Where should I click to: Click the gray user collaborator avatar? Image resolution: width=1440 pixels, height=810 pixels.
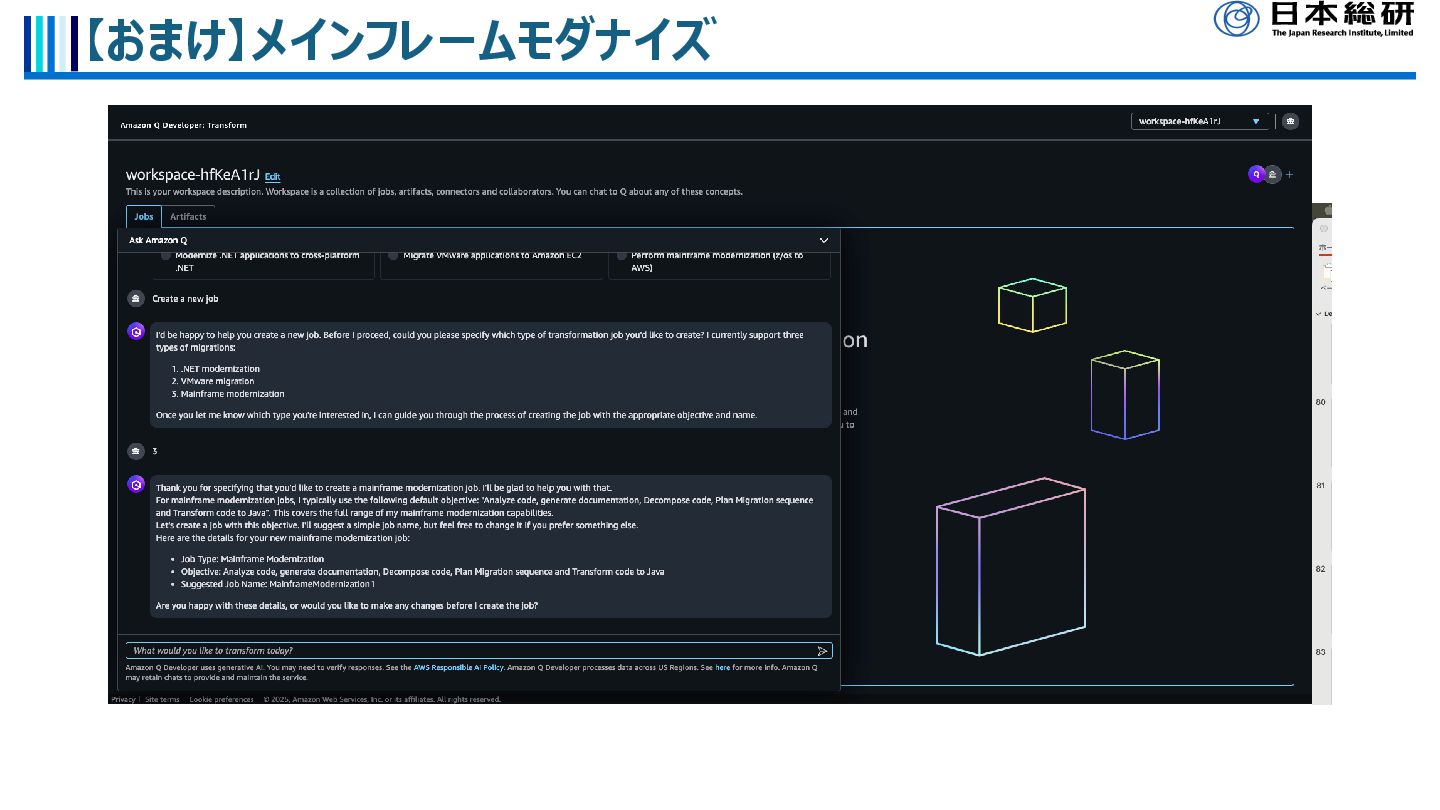click(1272, 174)
